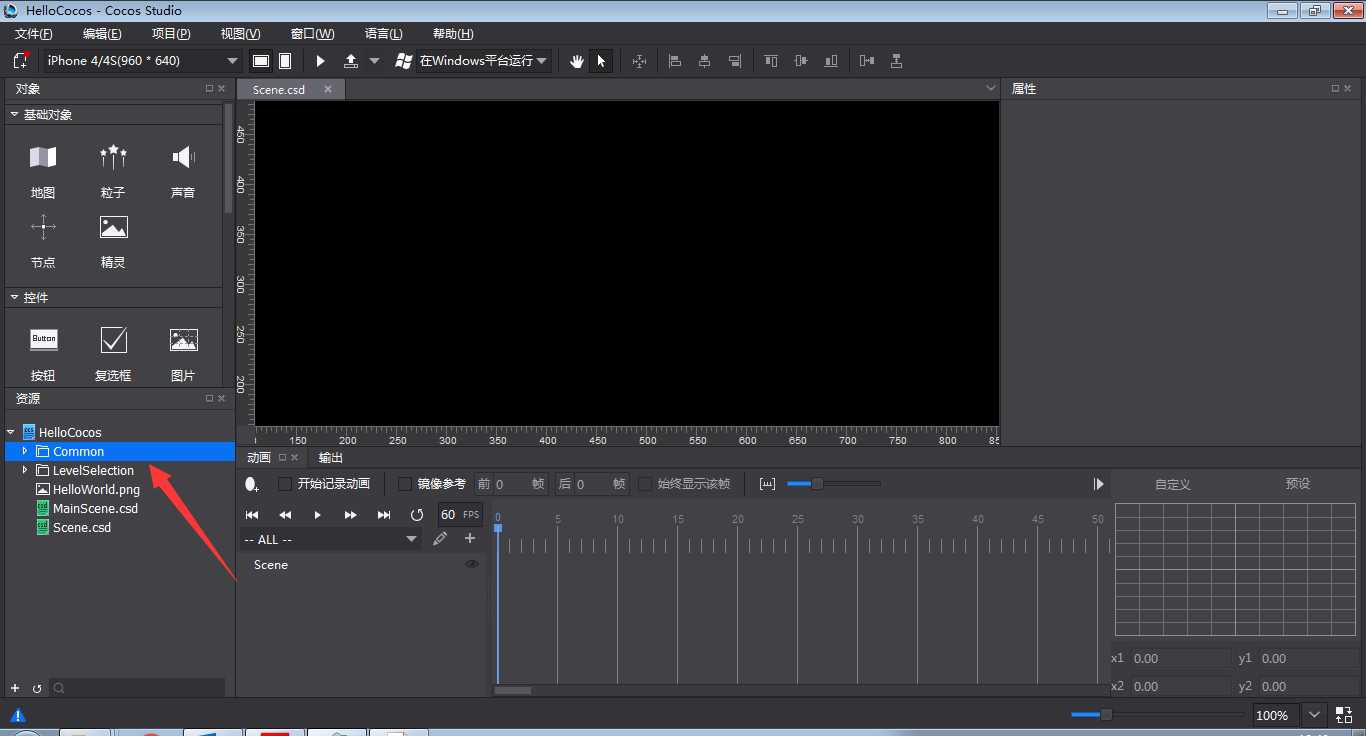Collapse the 基础对象 section
Screen dimensions: 1366x736
[14, 114]
